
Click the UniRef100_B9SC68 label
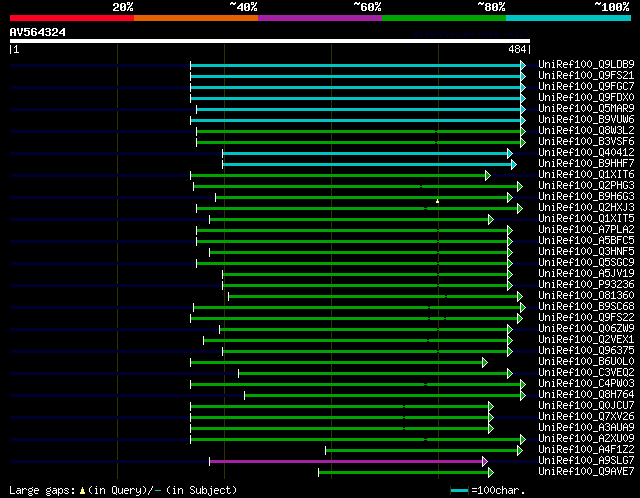click(586, 307)
